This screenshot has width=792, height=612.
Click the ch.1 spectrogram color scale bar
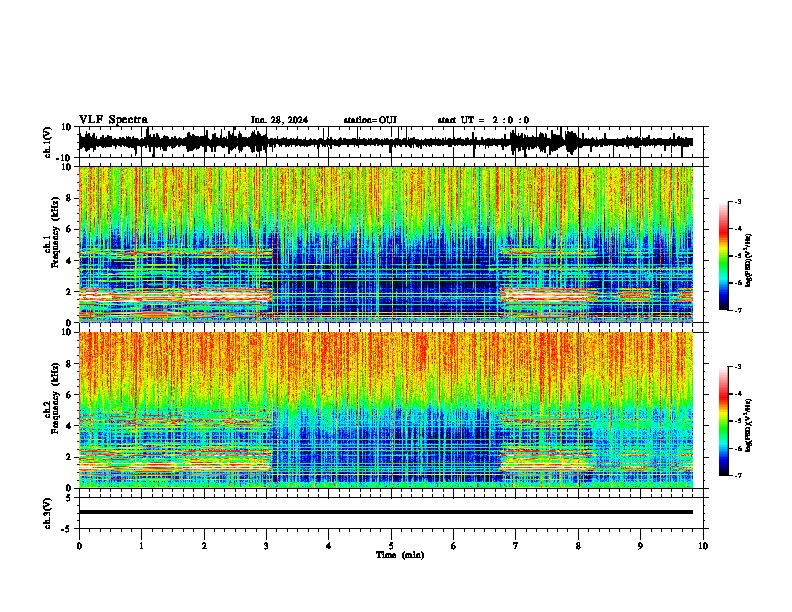723,256
